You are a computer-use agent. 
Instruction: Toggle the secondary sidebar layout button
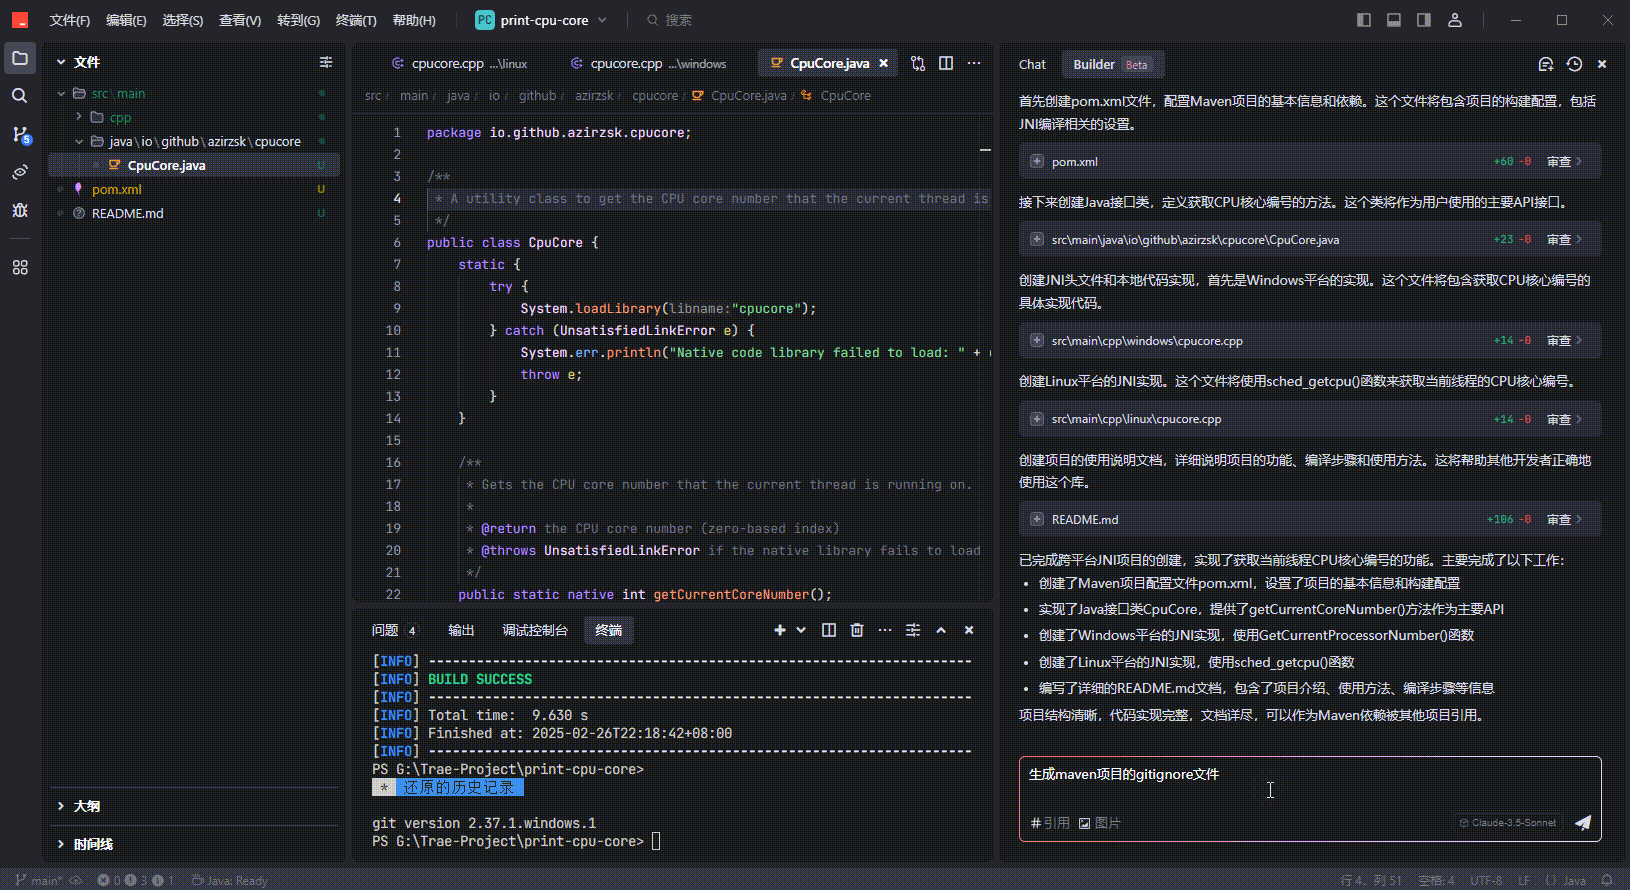tap(1424, 20)
